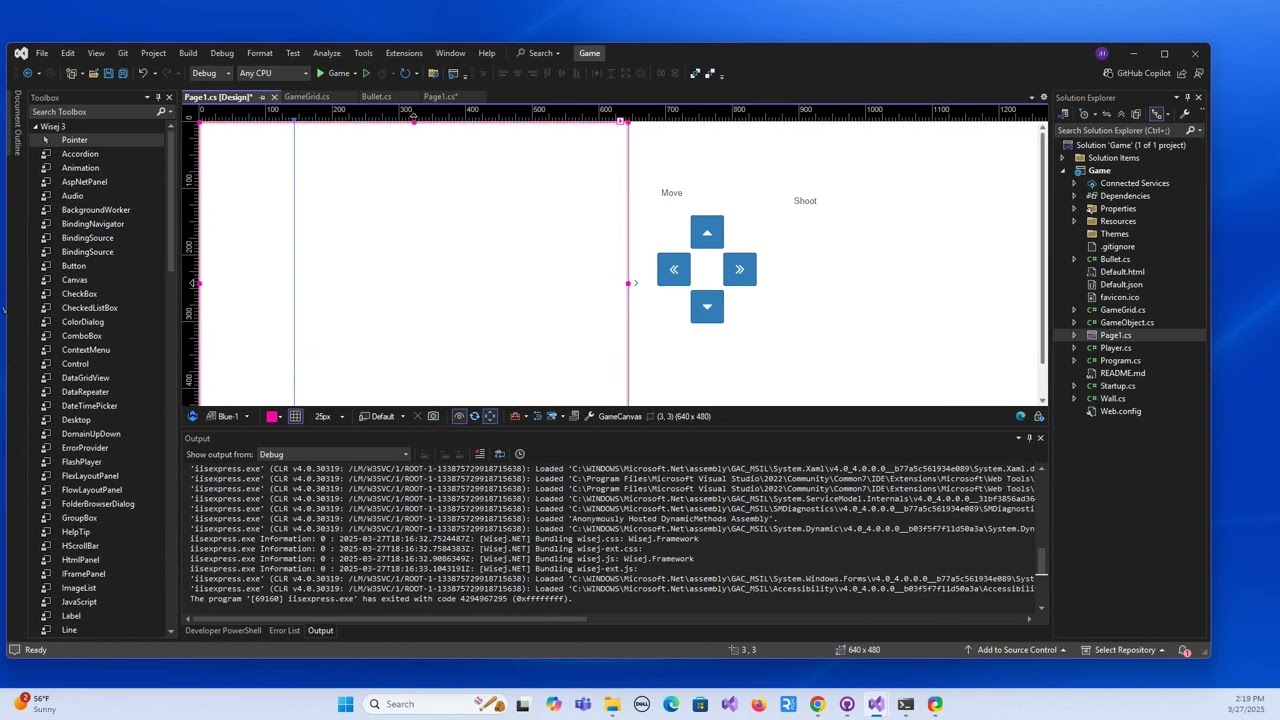Select the Button control in Toolbox
The image size is (1280, 720).
74,266
